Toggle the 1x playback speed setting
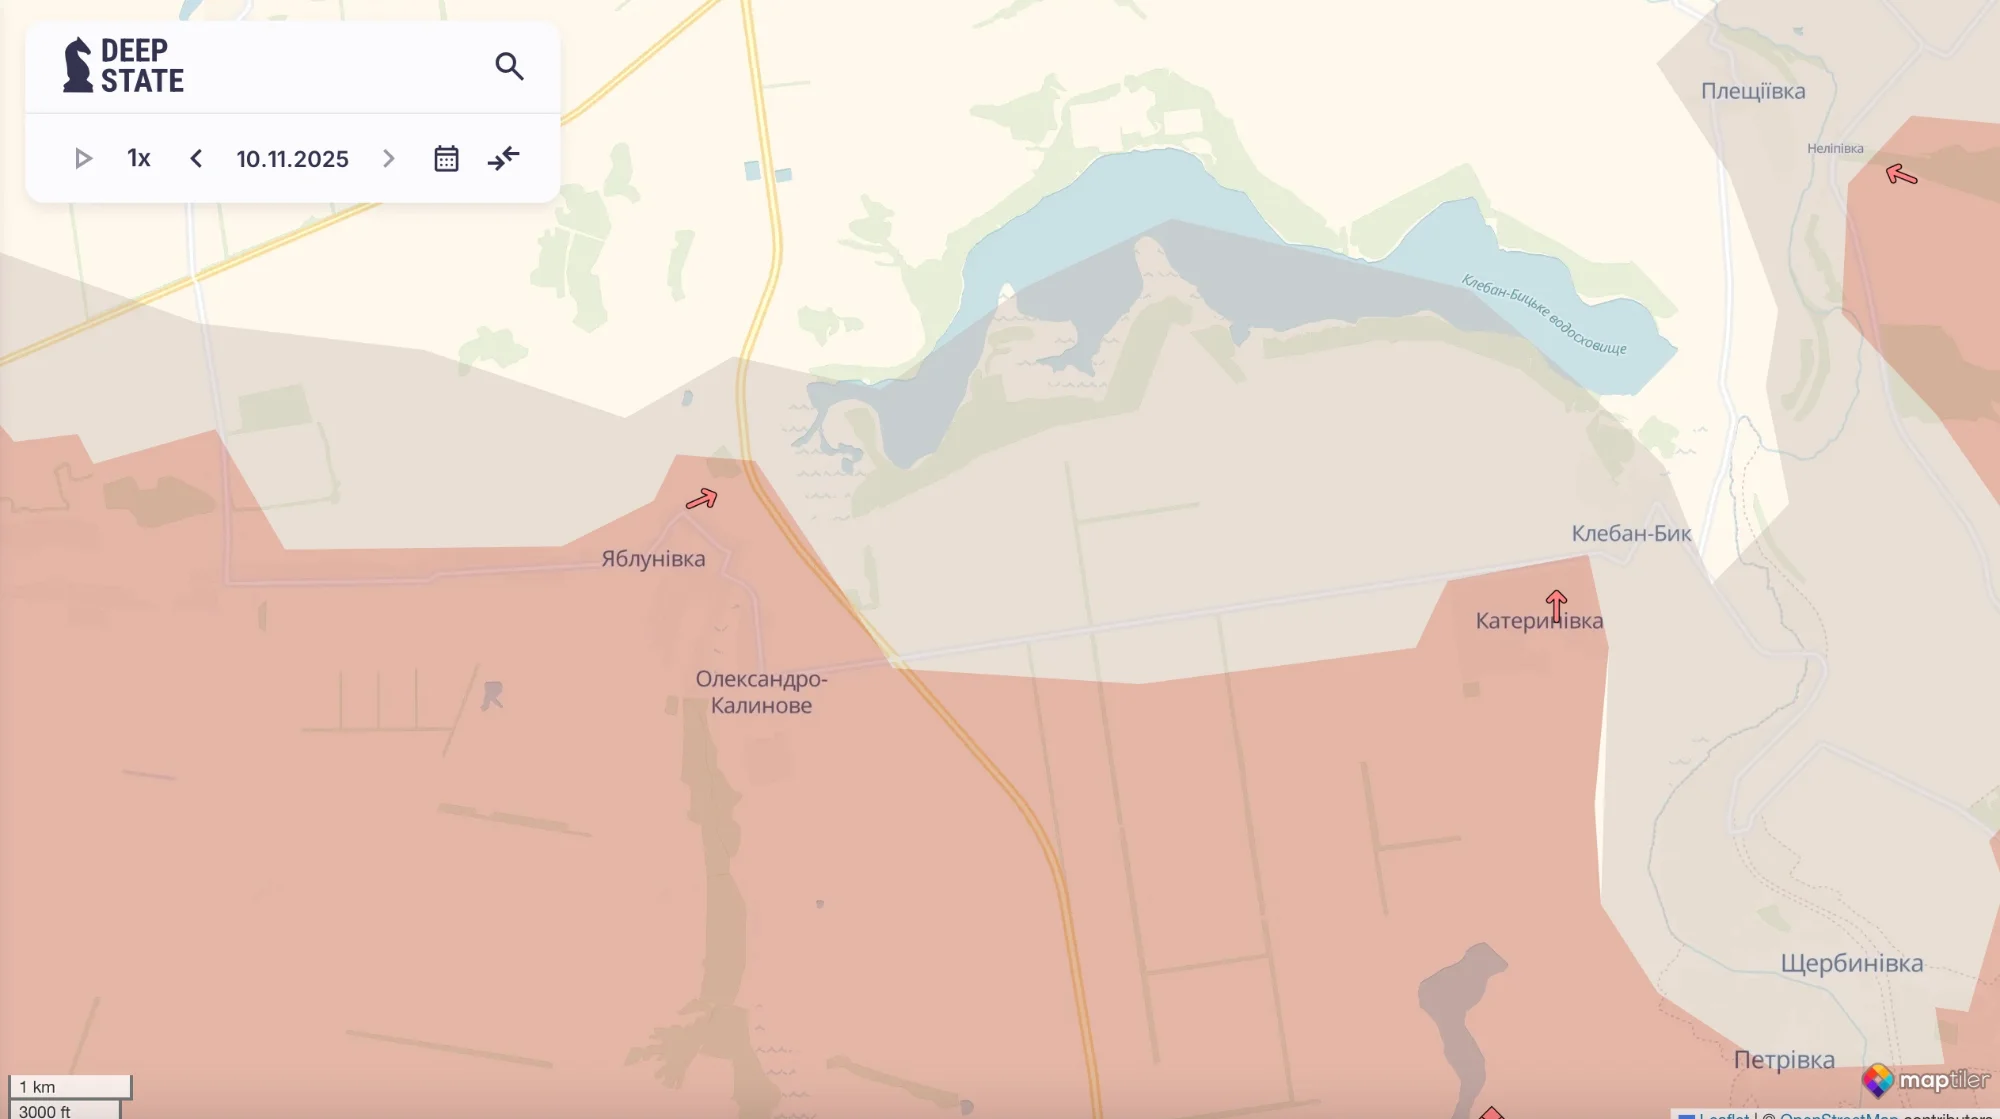 [138, 157]
